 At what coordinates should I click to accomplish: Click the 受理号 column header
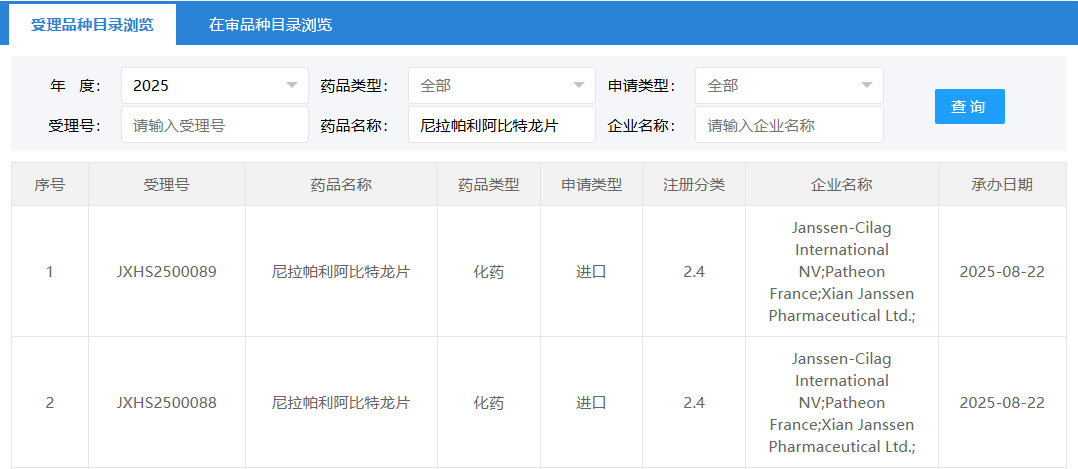pyautogui.click(x=166, y=184)
